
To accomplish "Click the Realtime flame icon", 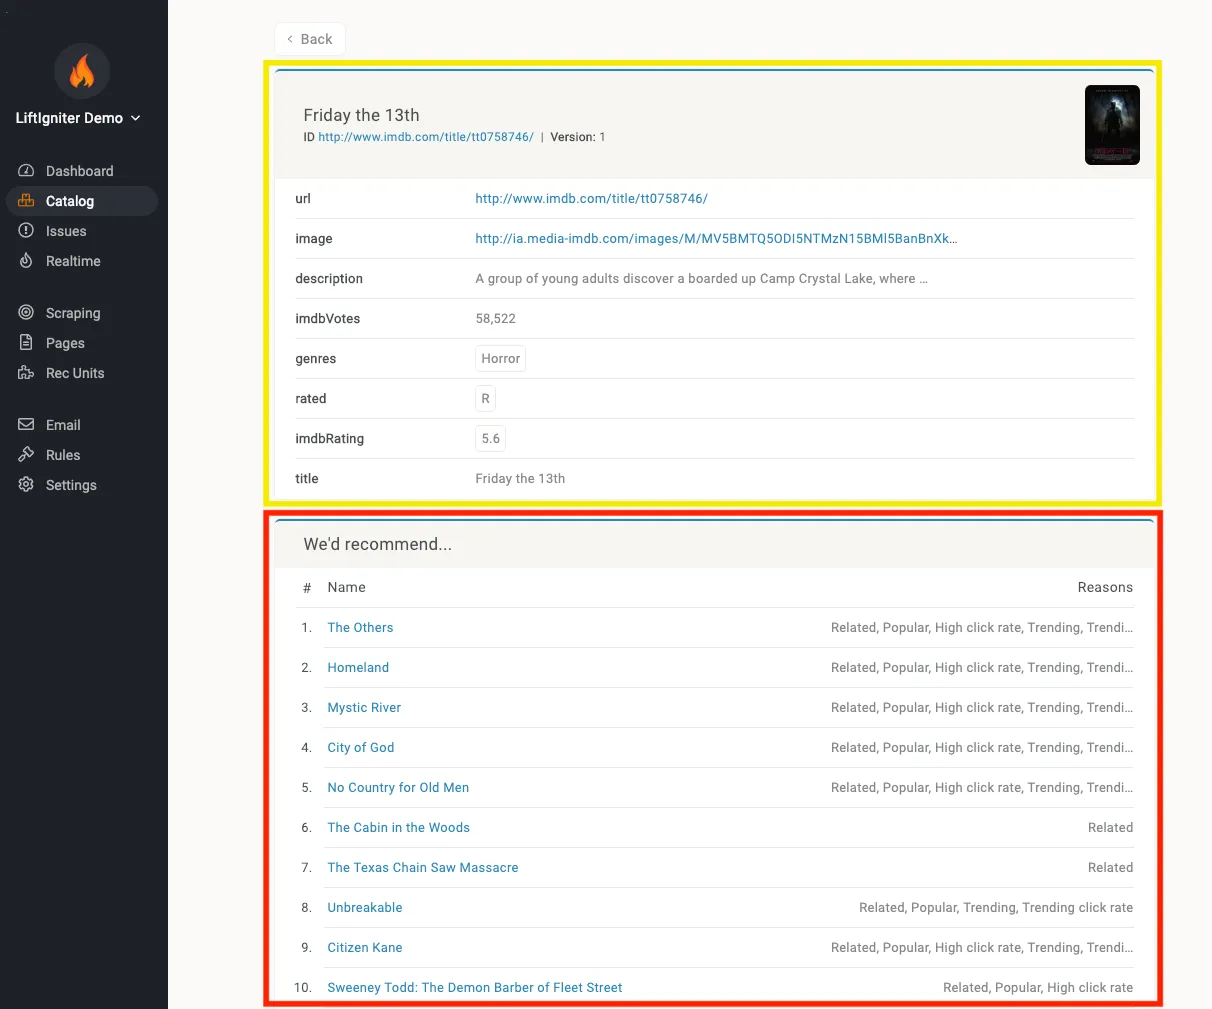I will click(26, 261).
